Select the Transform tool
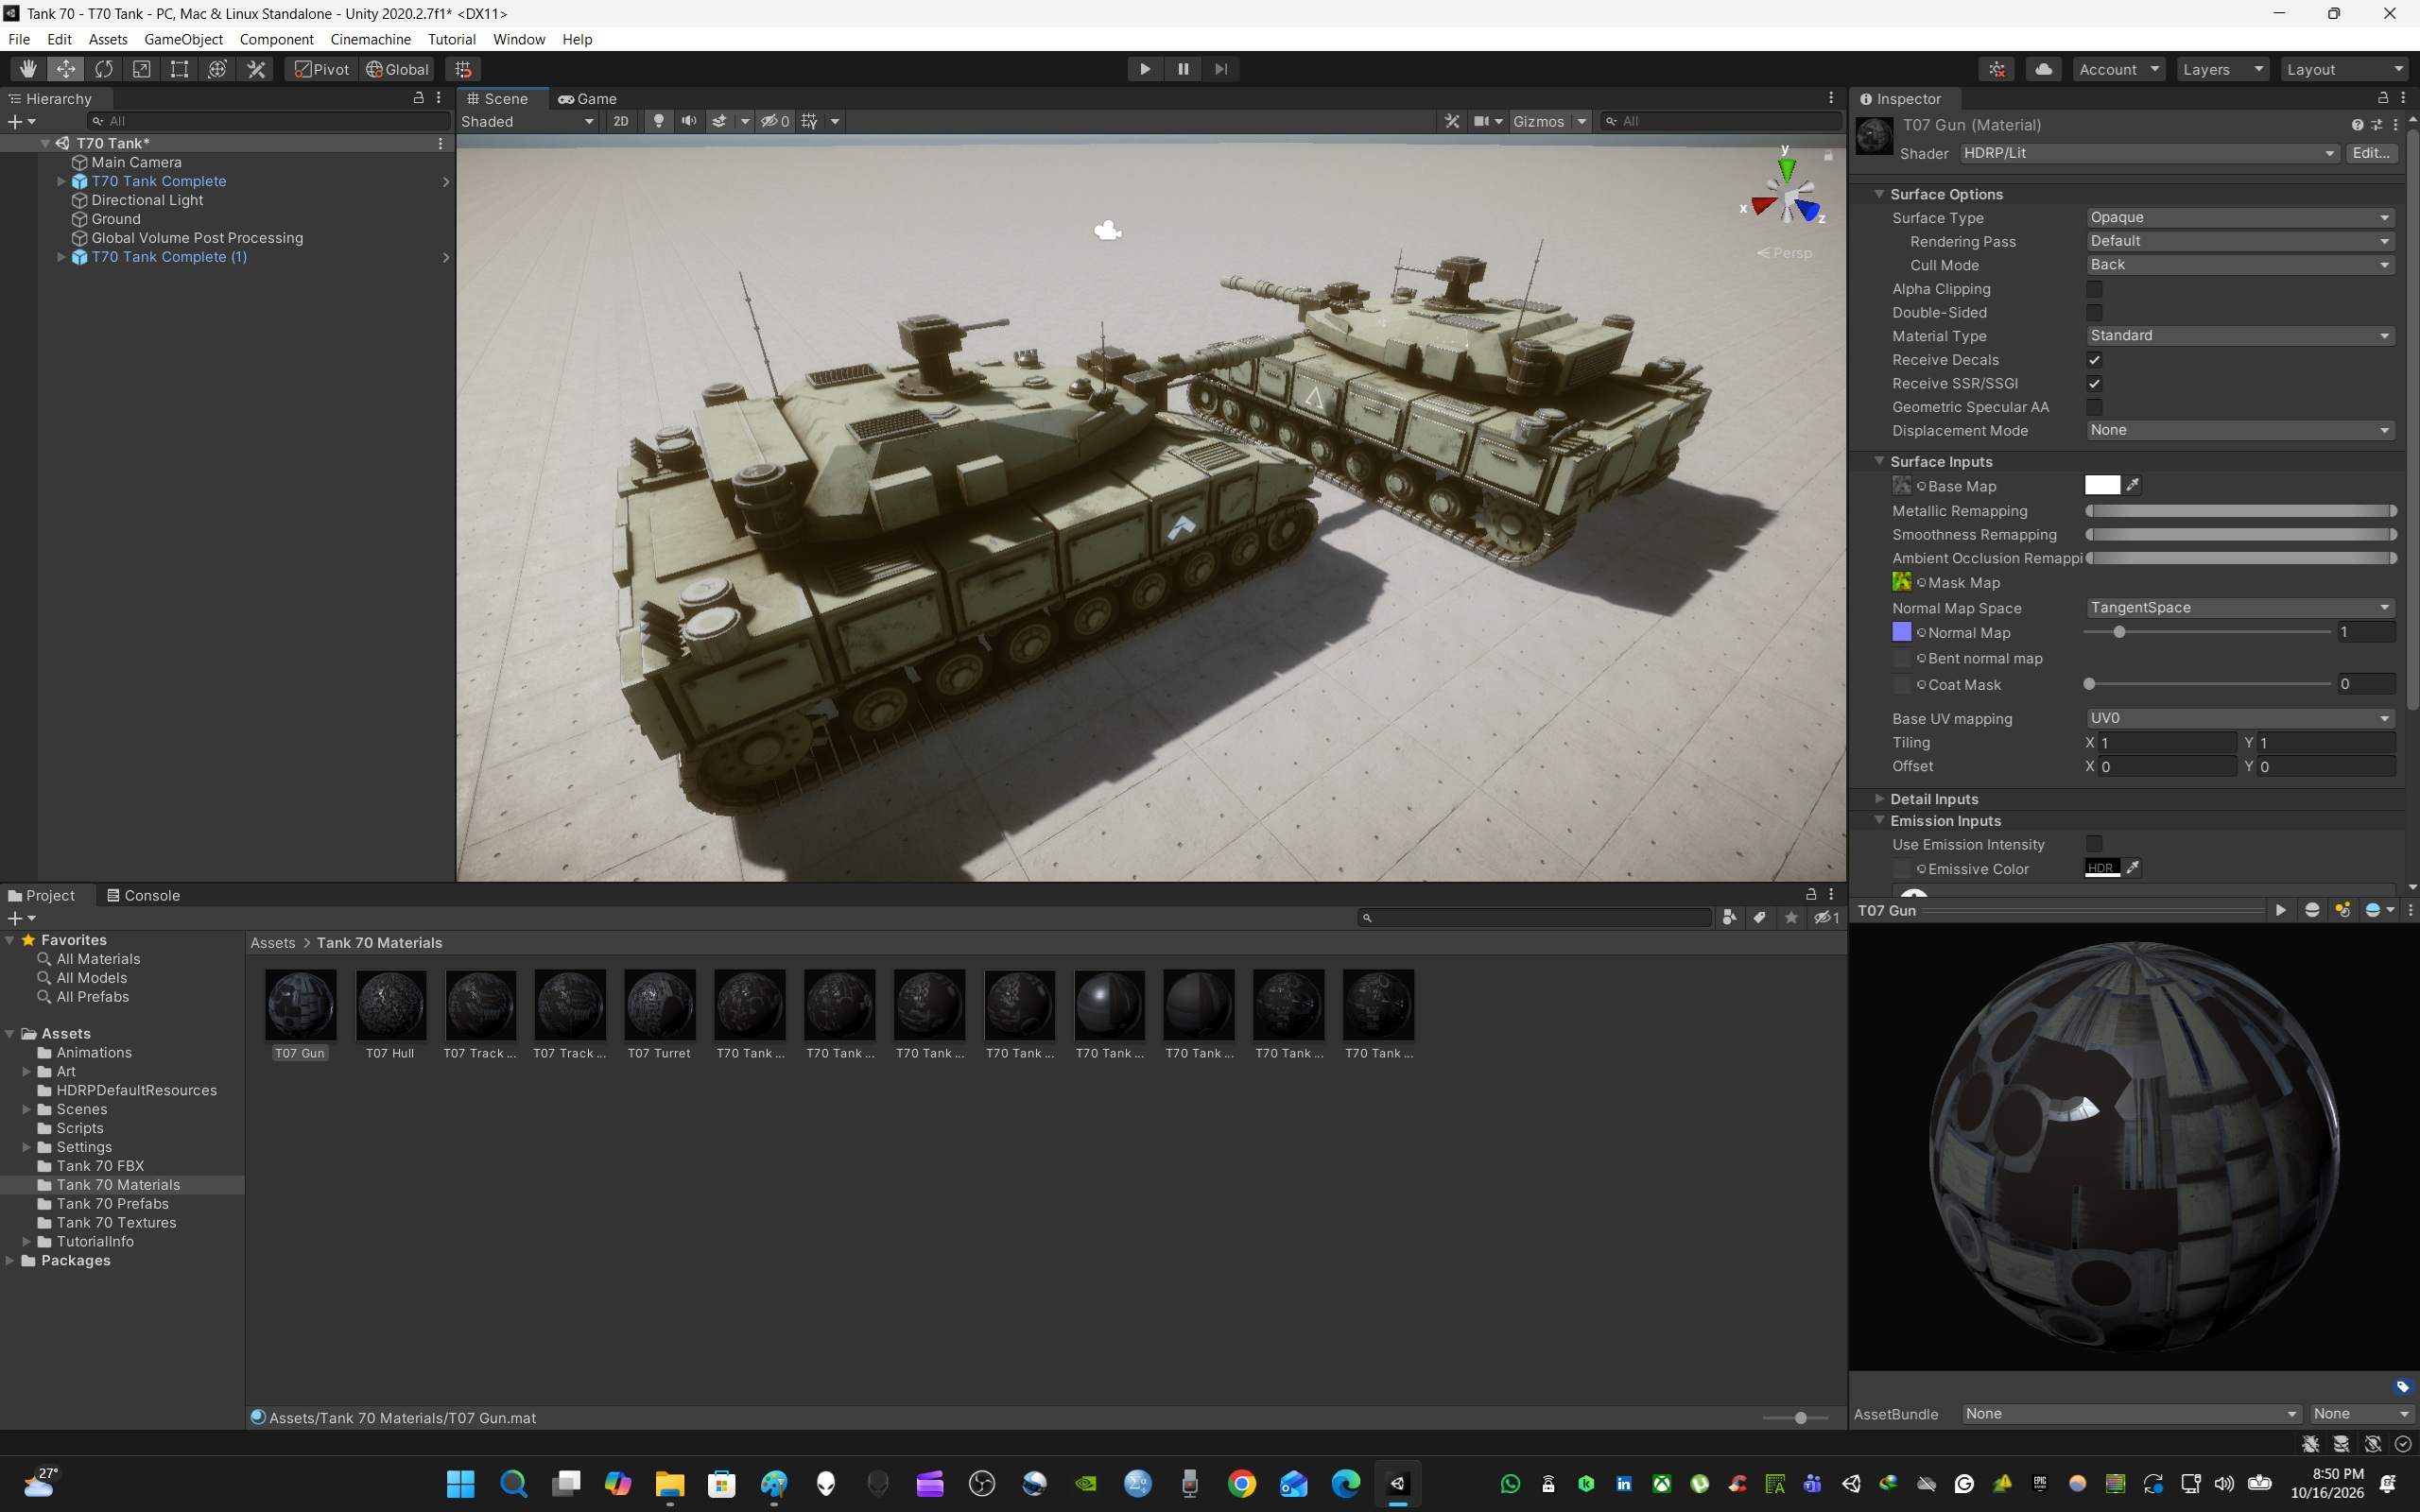 pos(218,69)
